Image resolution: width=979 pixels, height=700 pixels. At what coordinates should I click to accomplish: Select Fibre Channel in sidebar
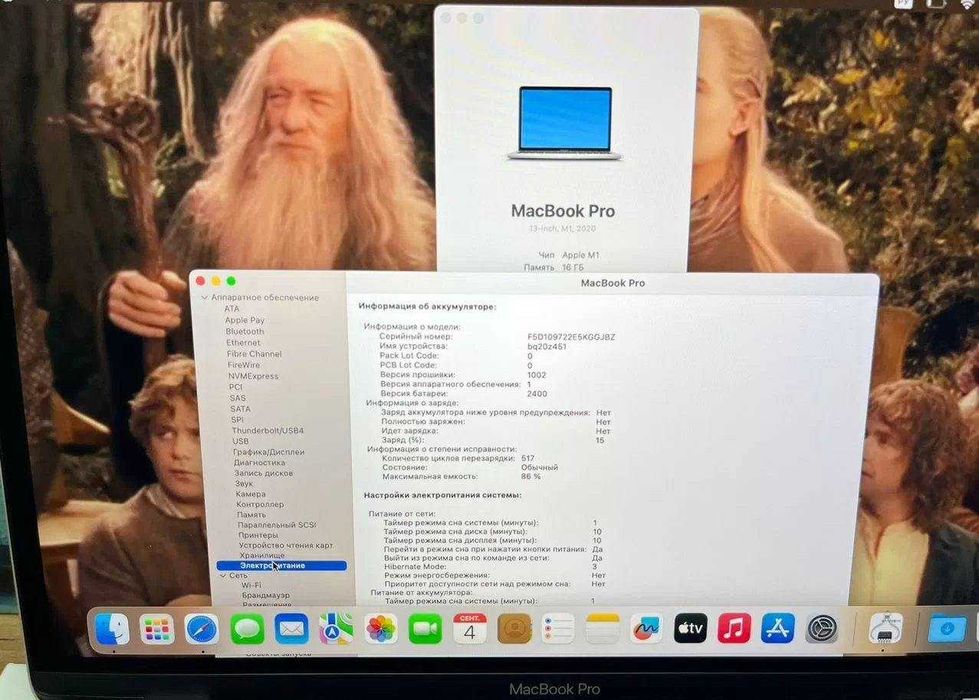click(254, 353)
